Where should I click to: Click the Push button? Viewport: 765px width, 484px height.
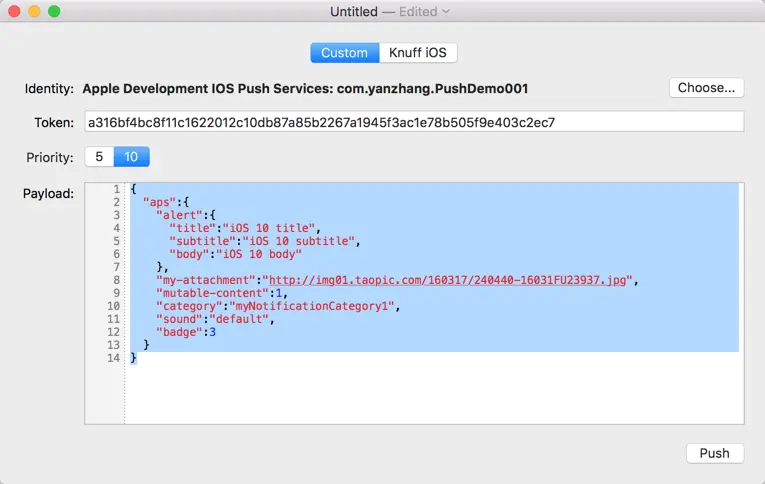coord(715,453)
